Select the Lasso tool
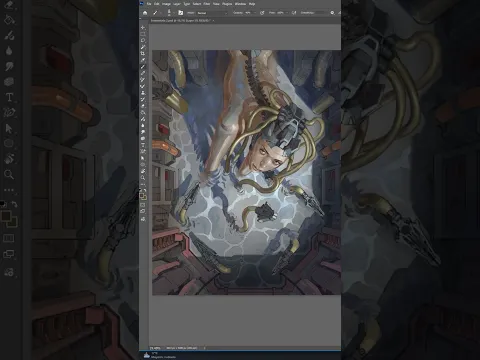 143,40
